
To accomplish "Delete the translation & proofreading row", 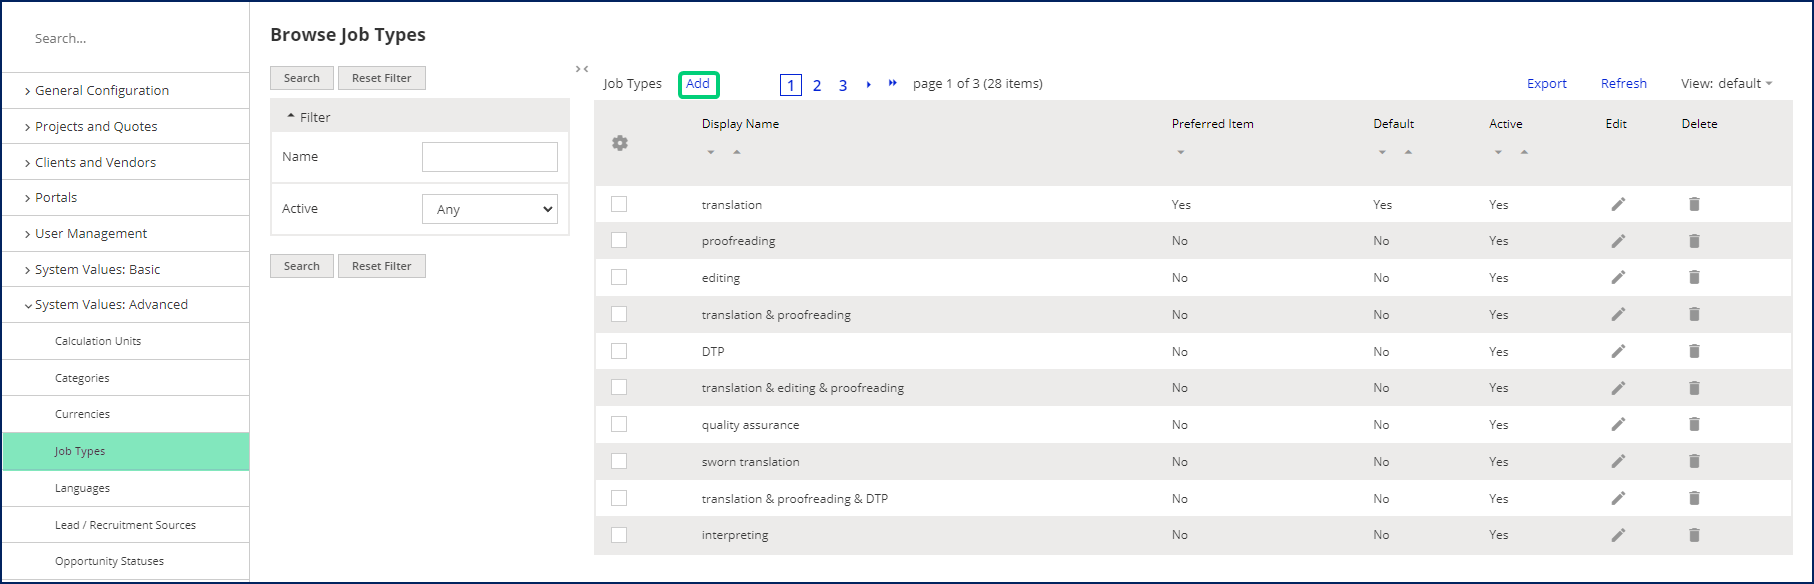I will click(1694, 314).
